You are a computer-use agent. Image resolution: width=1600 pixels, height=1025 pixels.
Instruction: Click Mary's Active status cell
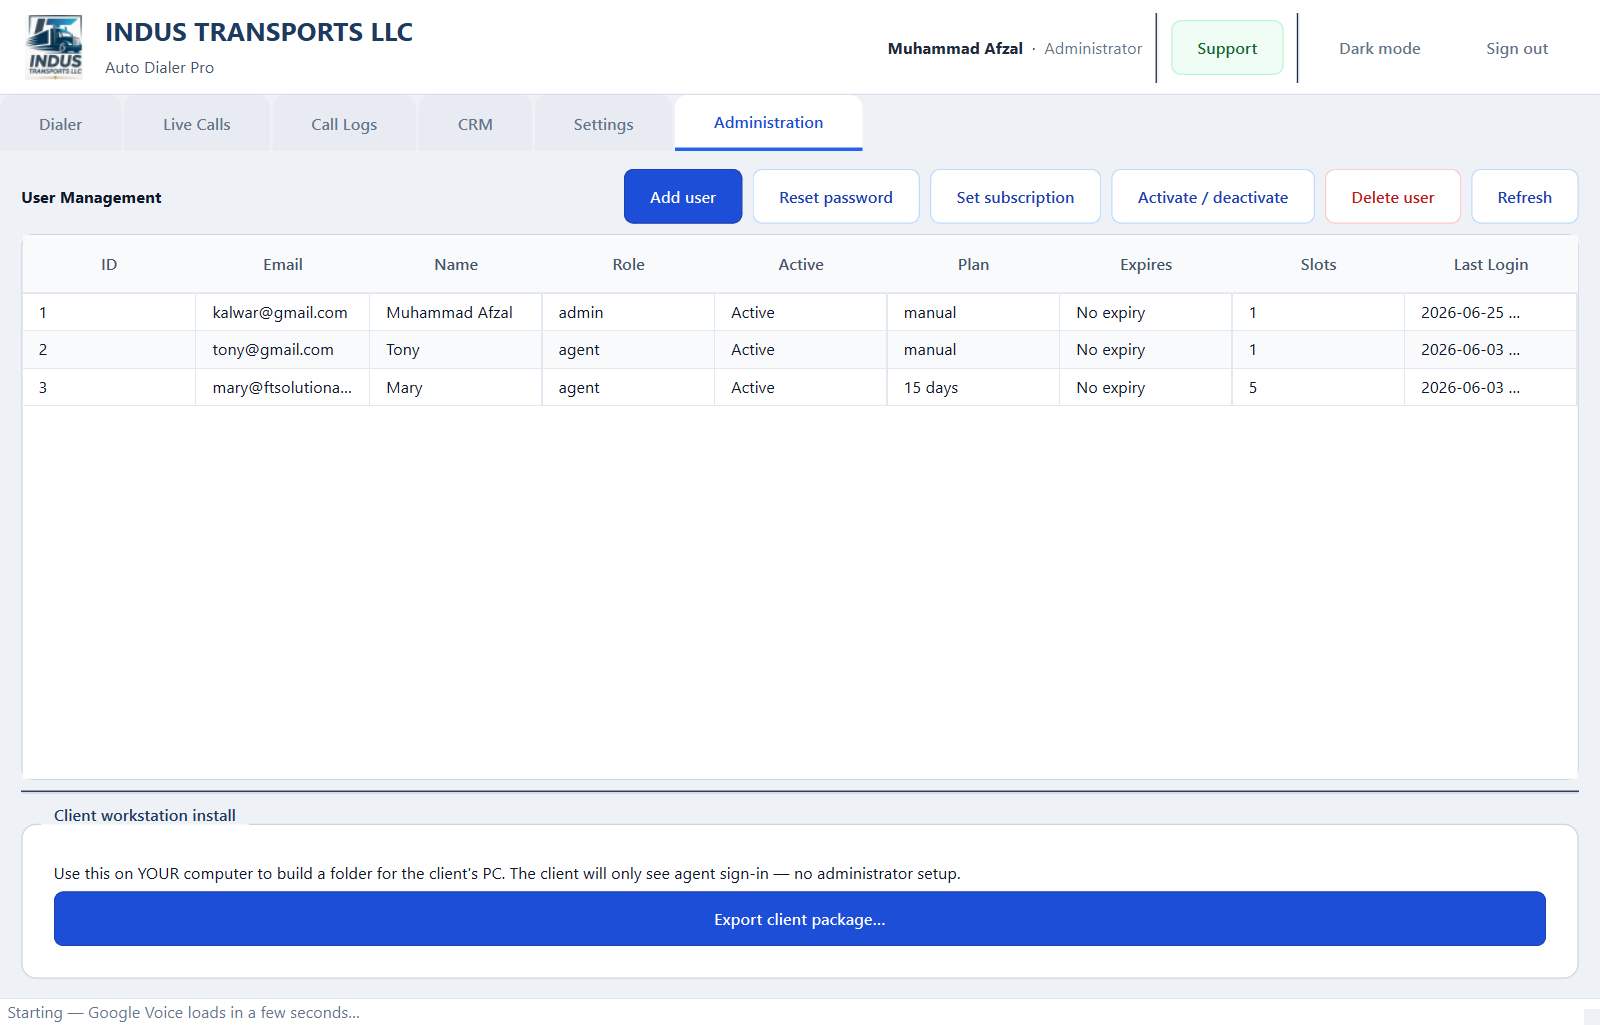[801, 387]
